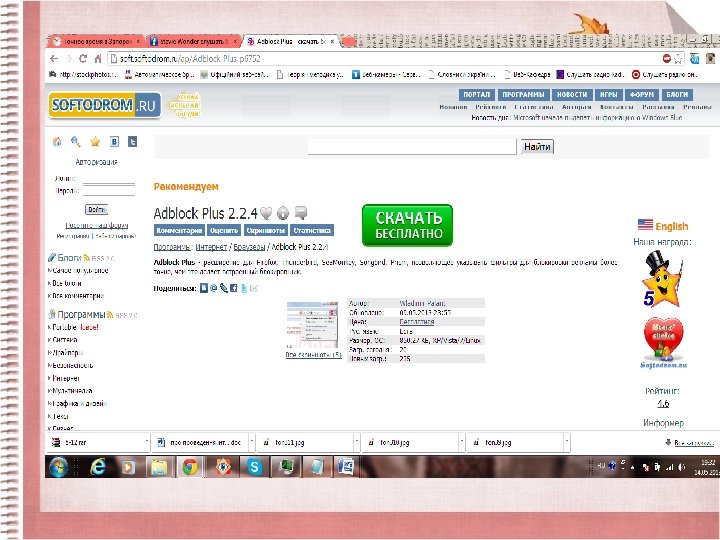Open dropdown arrow of fon11.jpg download

(x=357, y=442)
